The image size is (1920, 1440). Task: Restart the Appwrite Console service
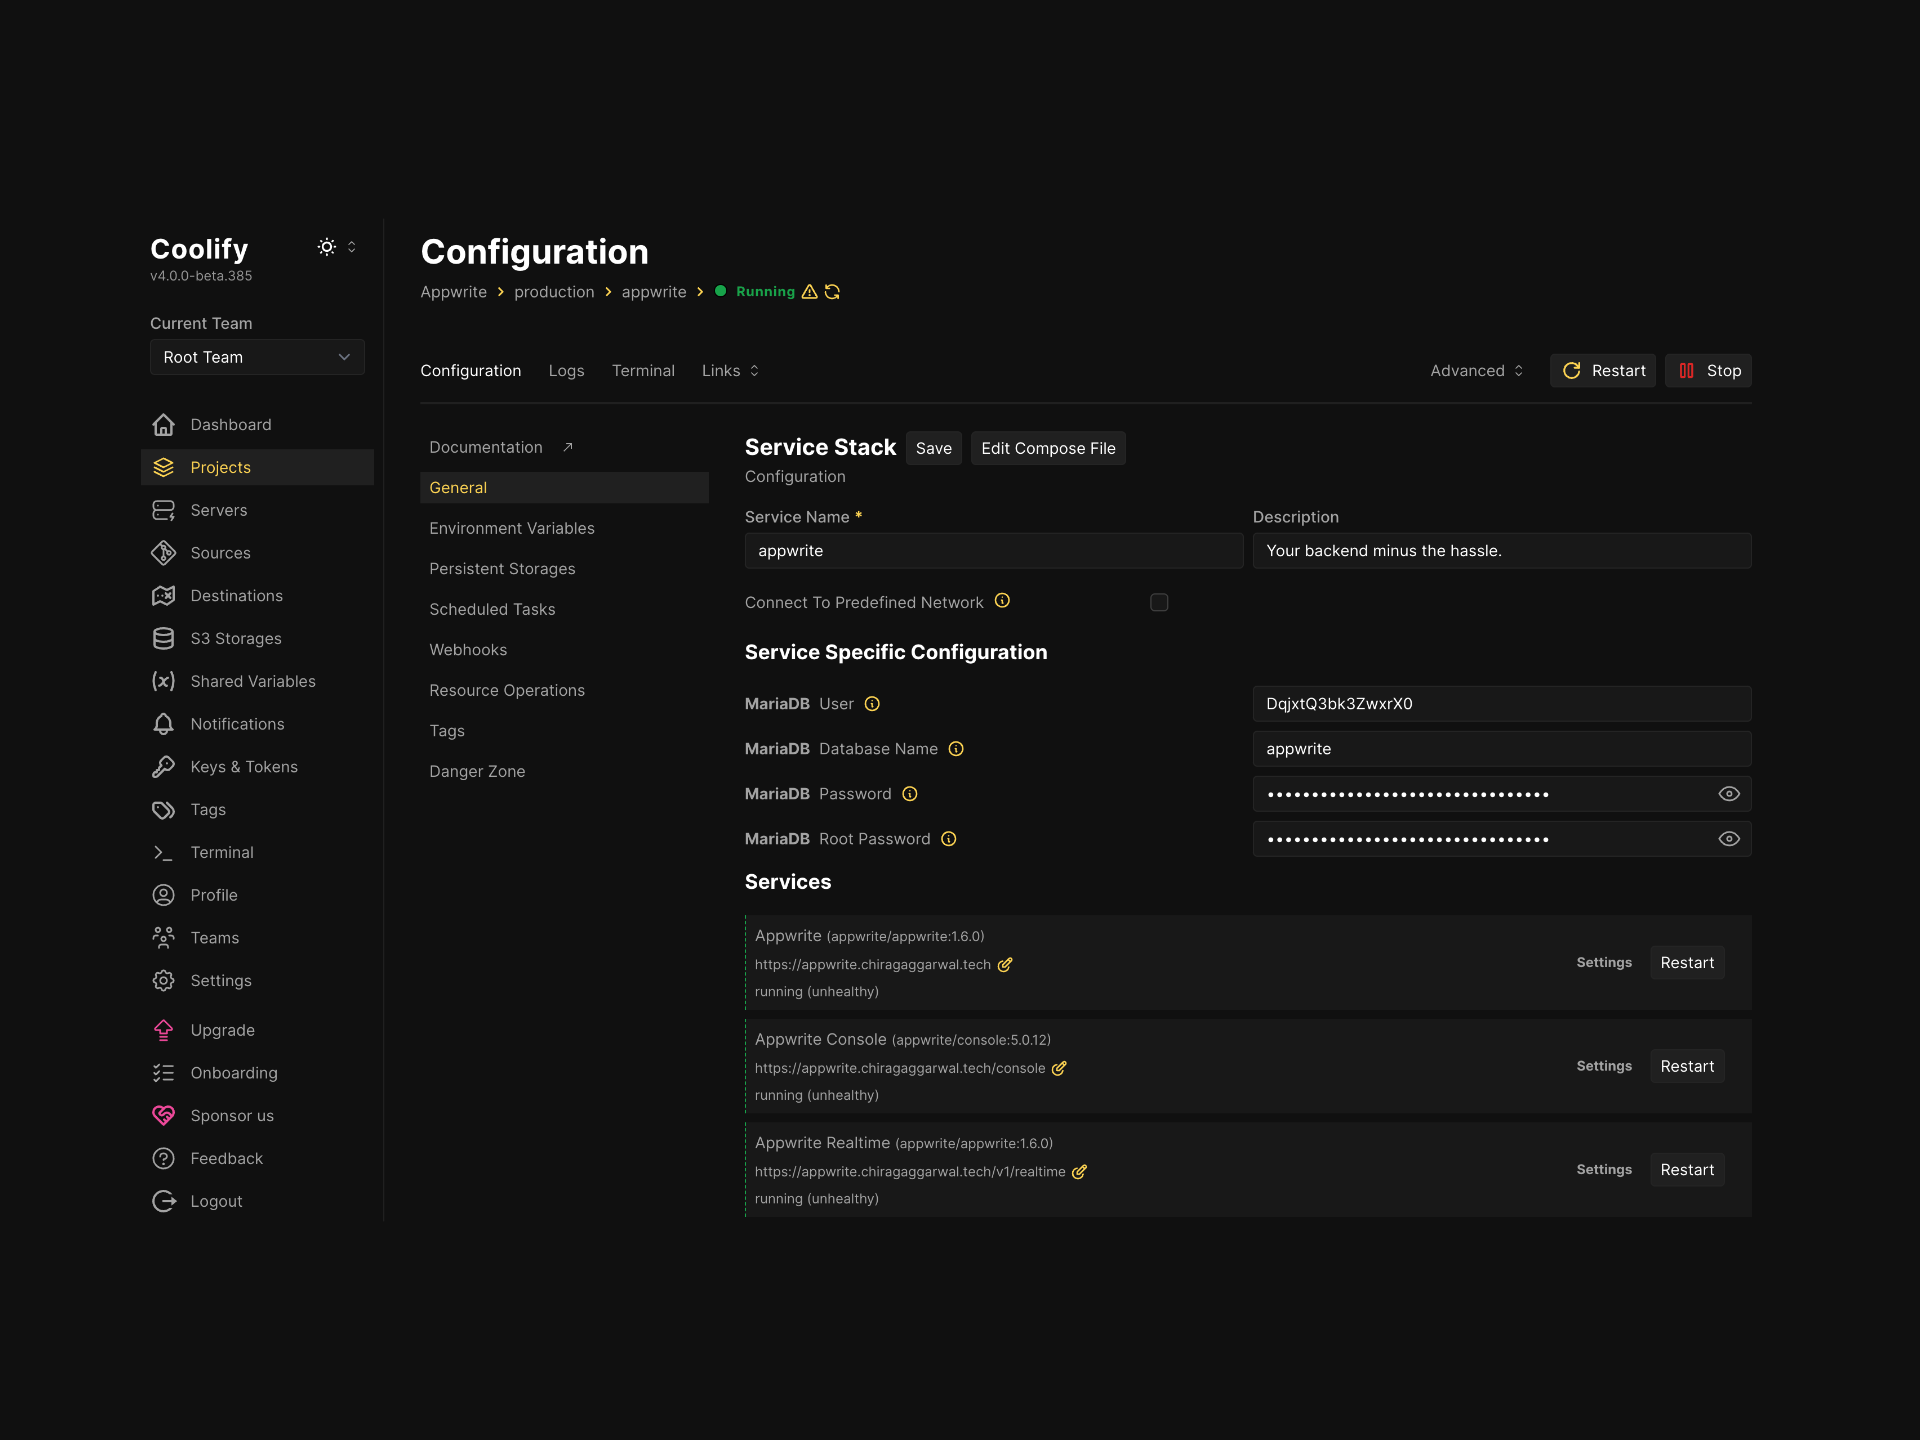(x=1687, y=1067)
